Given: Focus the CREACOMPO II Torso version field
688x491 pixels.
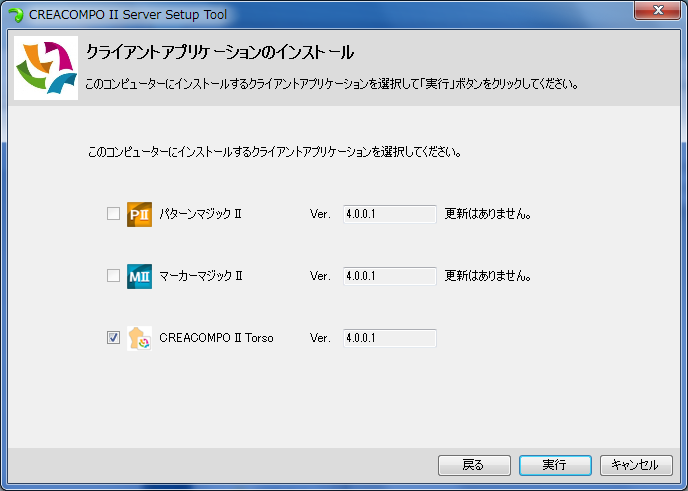Looking at the screenshot, I should tap(389, 338).
